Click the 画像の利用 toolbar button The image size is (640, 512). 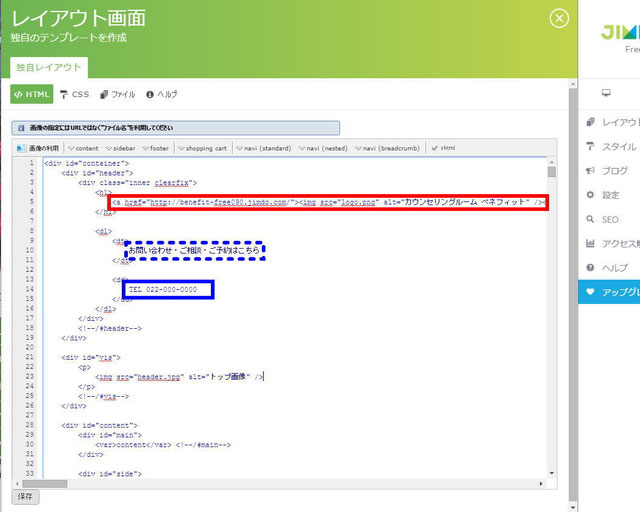(38, 148)
